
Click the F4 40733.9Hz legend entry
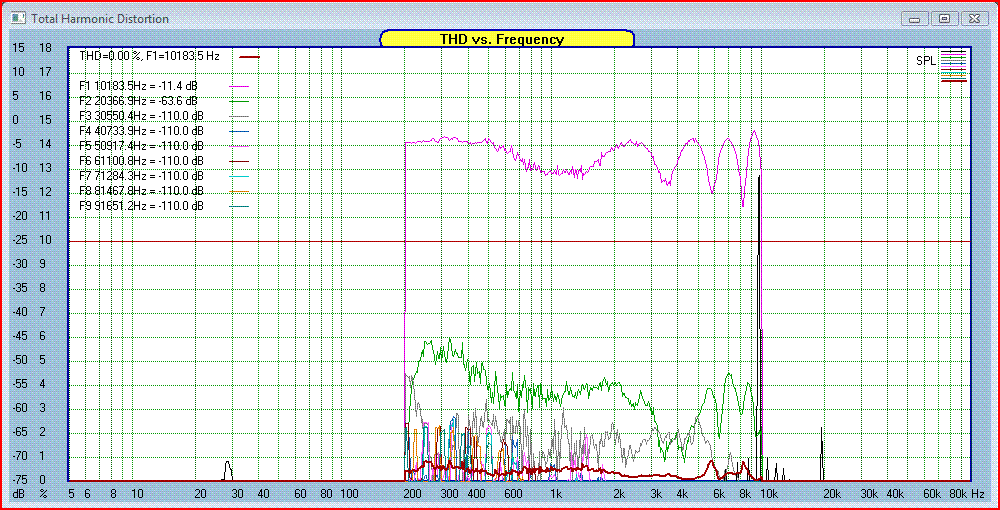[141, 131]
